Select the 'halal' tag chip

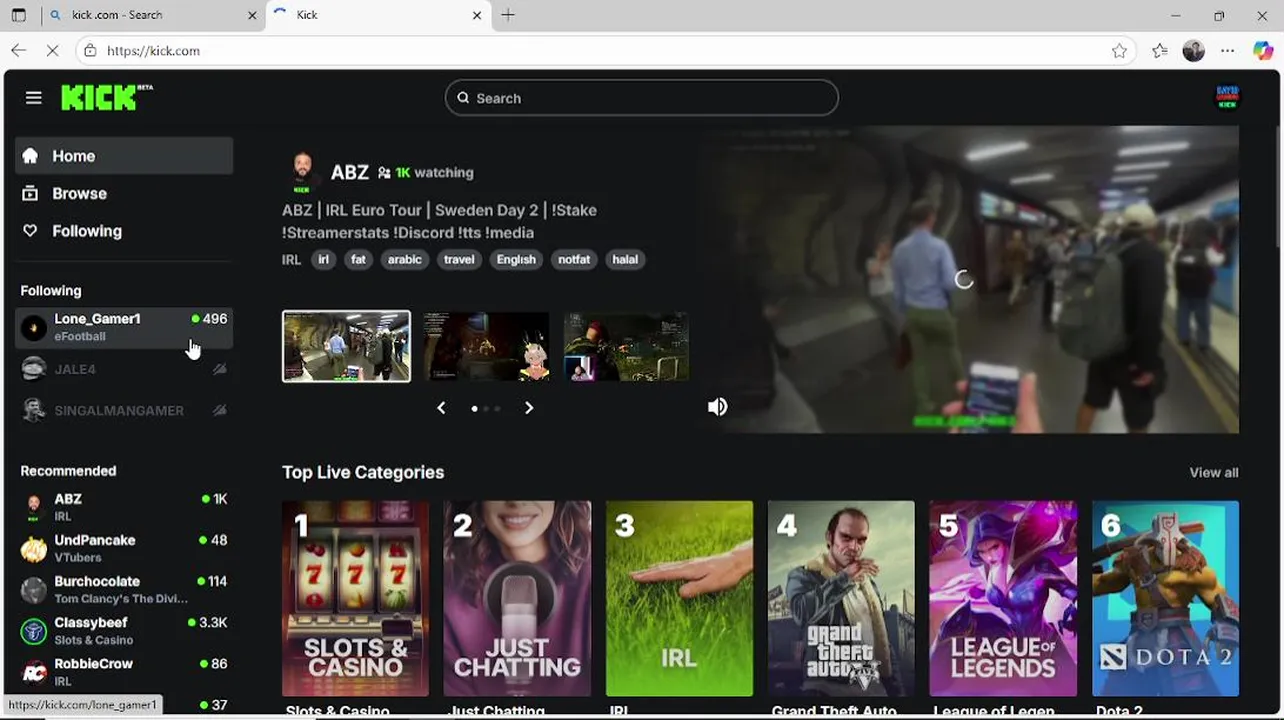click(x=625, y=260)
